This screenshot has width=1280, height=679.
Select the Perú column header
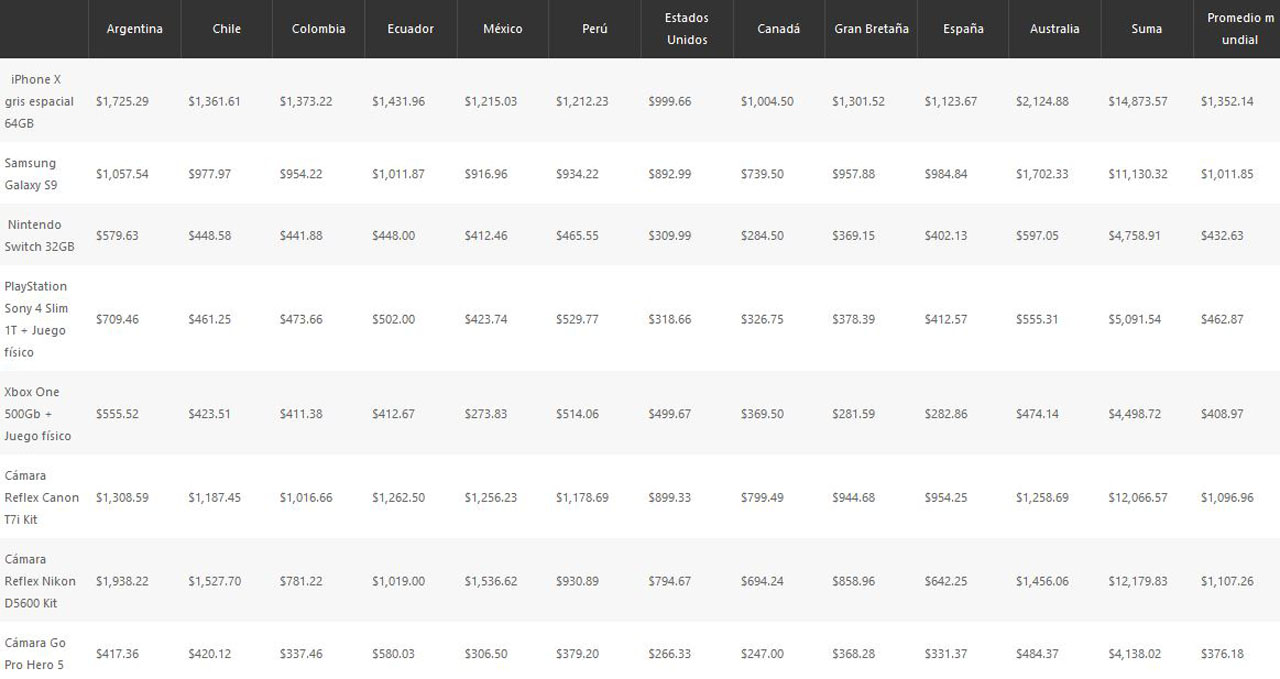(595, 29)
